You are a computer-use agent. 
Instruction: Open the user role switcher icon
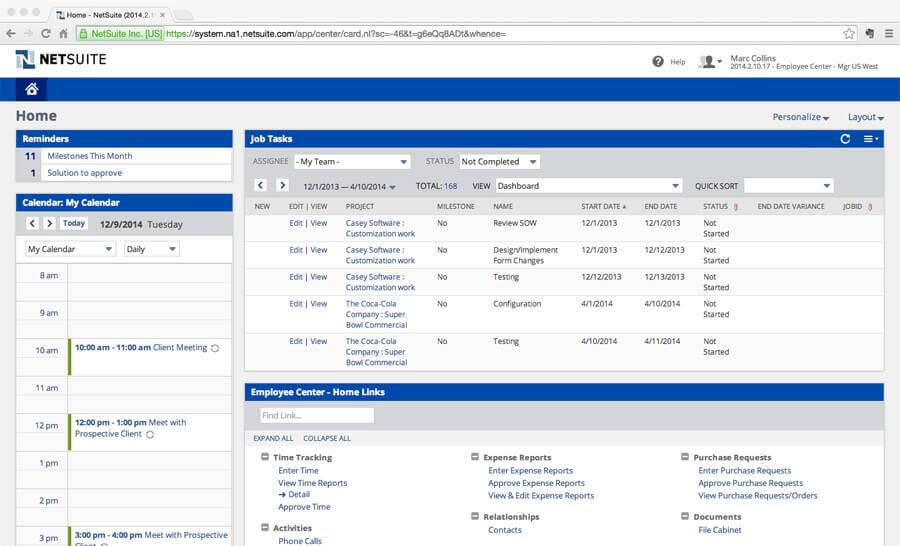pyautogui.click(x=710, y=61)
